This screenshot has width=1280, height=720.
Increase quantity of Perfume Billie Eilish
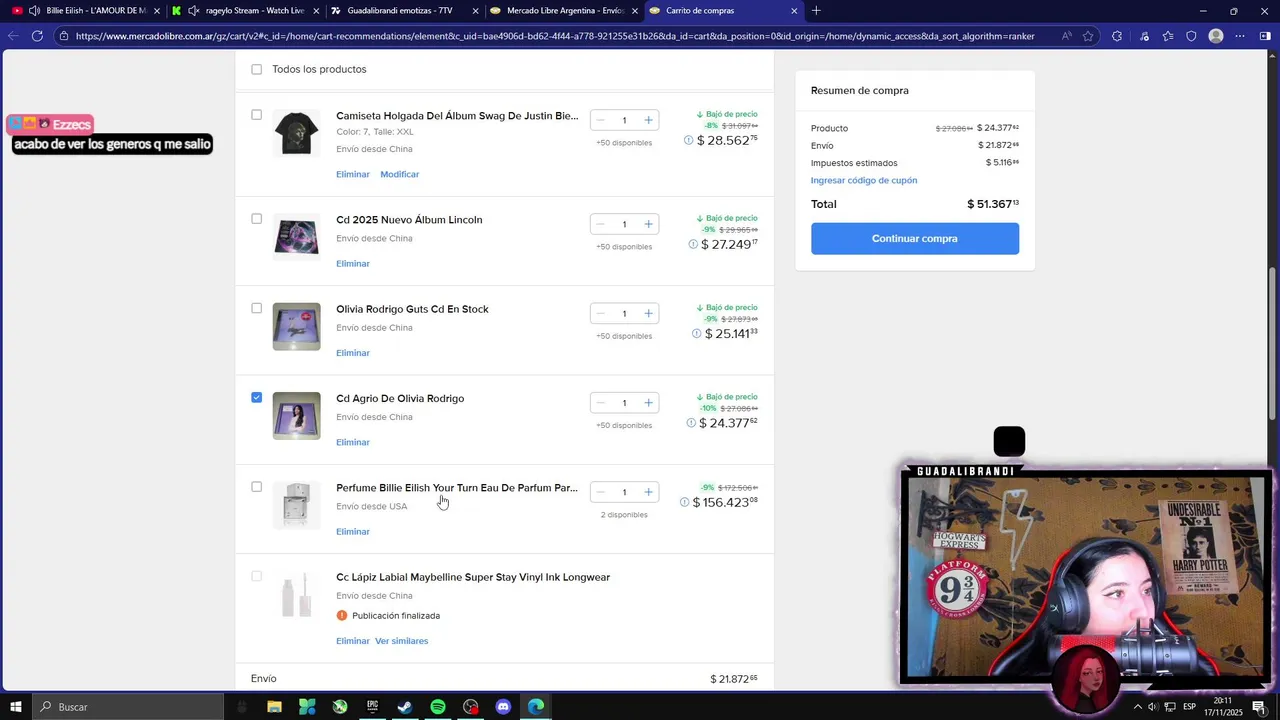[648, 492]
